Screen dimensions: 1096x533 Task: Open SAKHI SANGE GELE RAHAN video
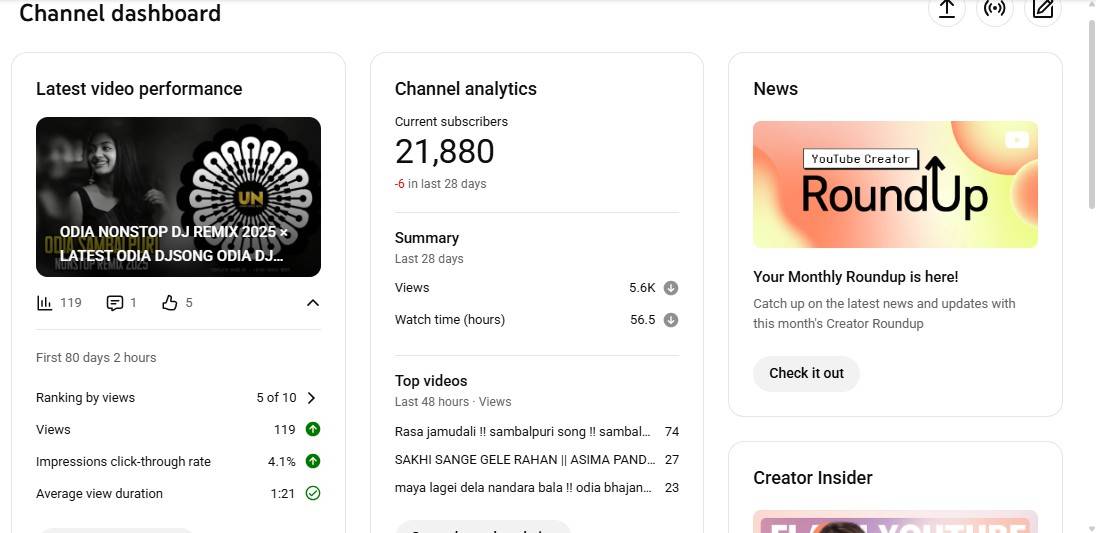525,460
